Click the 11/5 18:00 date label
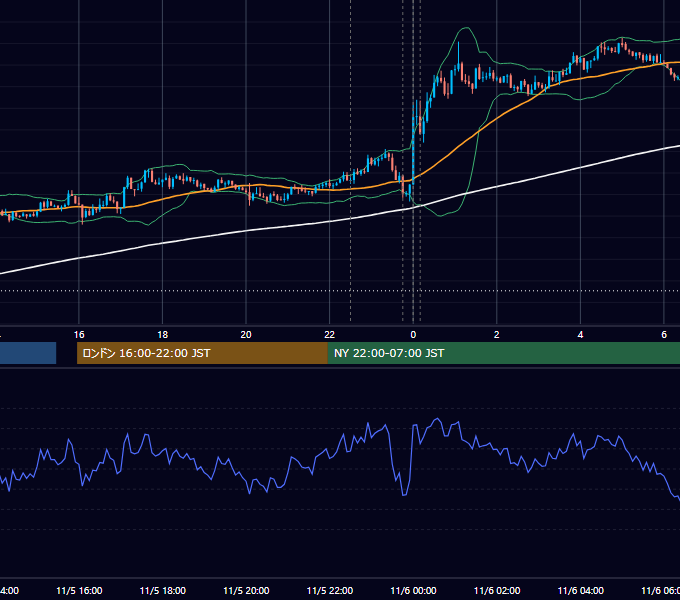 (x=163, y=591)
